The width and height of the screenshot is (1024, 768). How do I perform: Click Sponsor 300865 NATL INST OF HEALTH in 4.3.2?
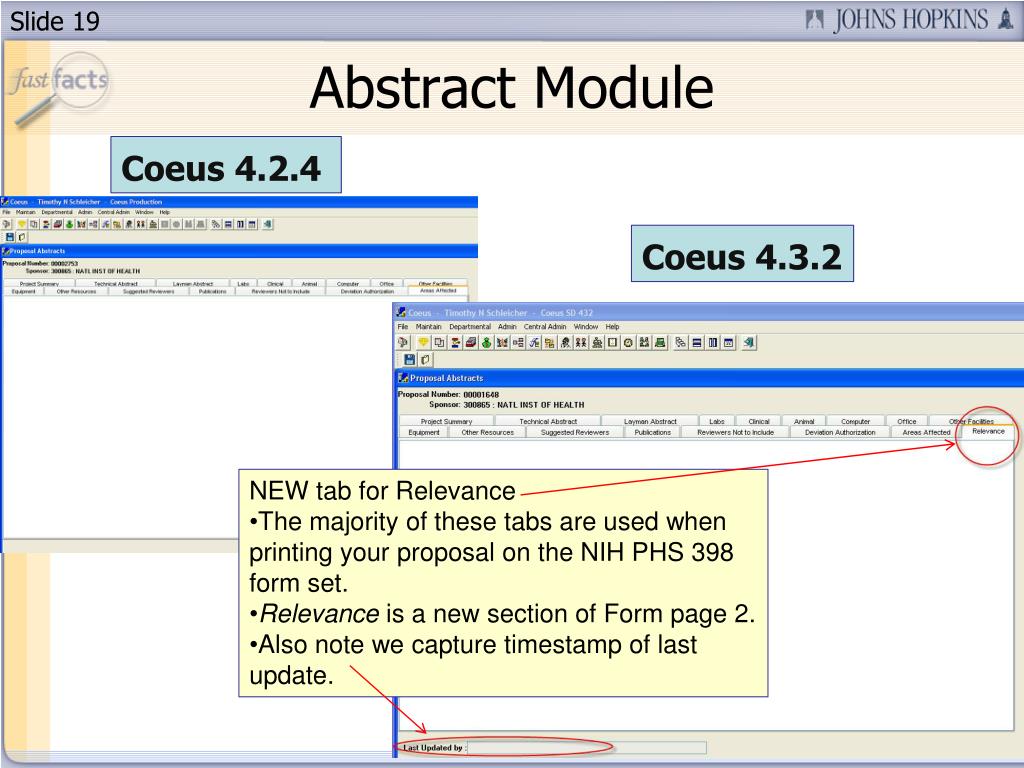(x=506, y=405)
